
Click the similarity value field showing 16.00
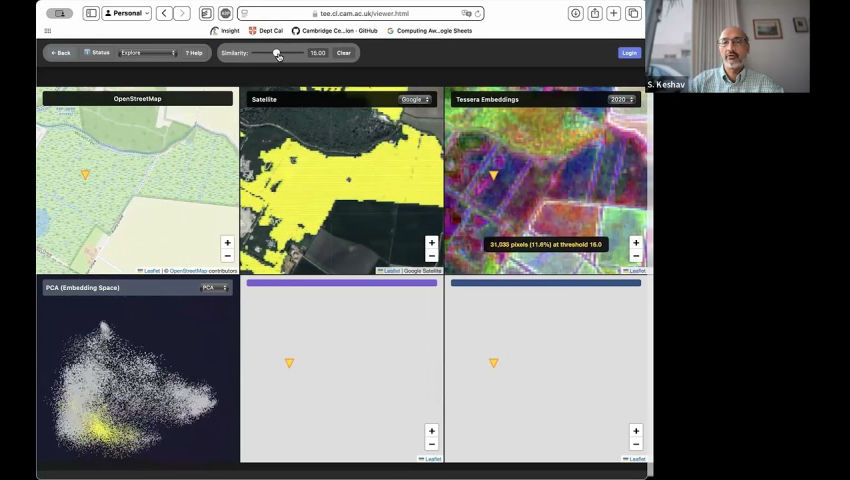pos(318,53)
